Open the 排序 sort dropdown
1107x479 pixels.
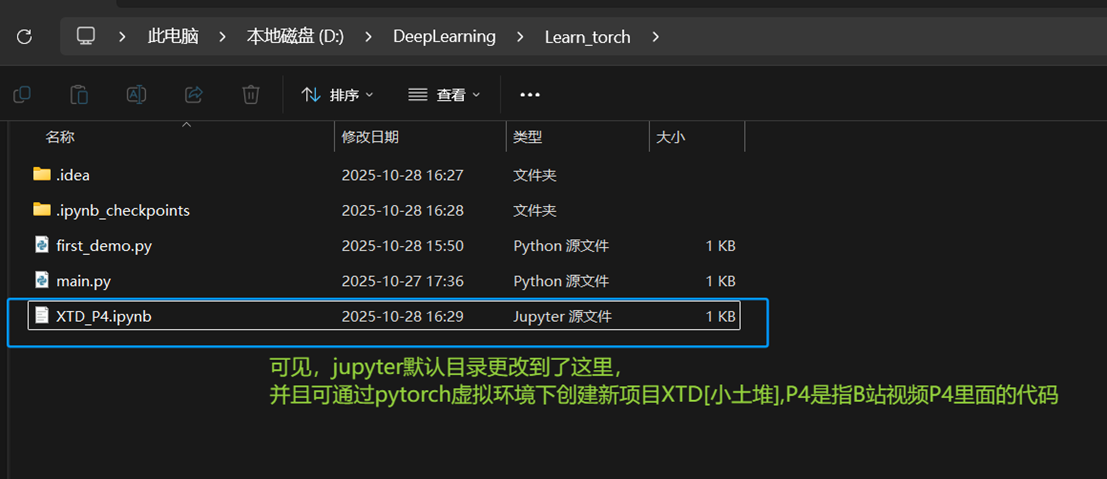(x=337, y=95)
